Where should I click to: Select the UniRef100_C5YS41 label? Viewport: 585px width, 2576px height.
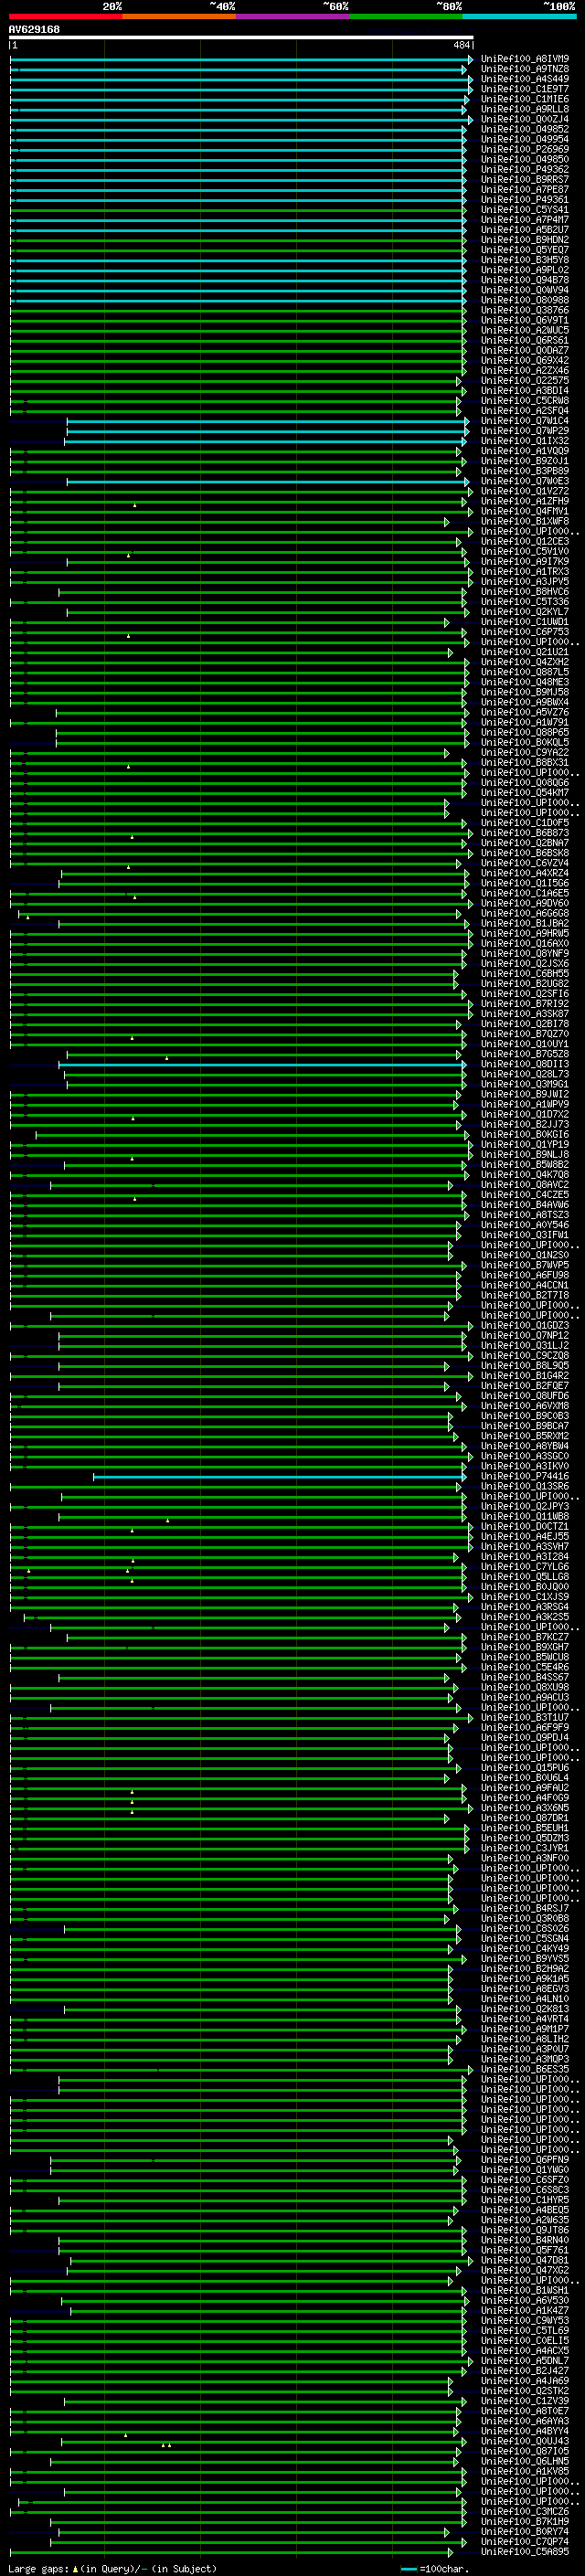pos(525,210)
